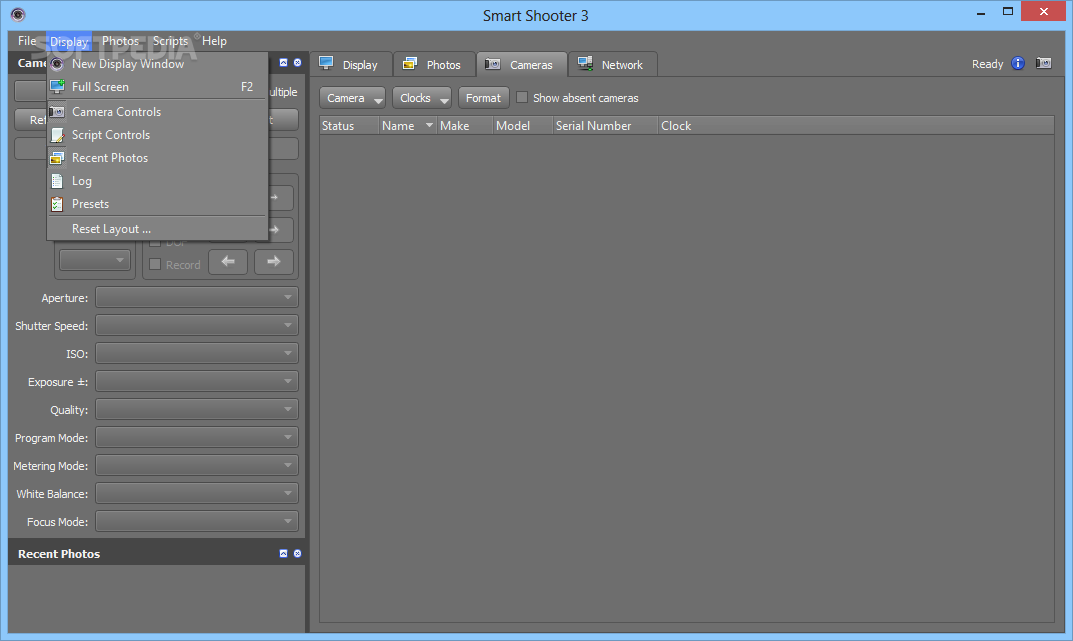Image resolution: width=1073 pixels, height=641 pixels.
Task: Open the Scripts menu
Action: (170, 41)
